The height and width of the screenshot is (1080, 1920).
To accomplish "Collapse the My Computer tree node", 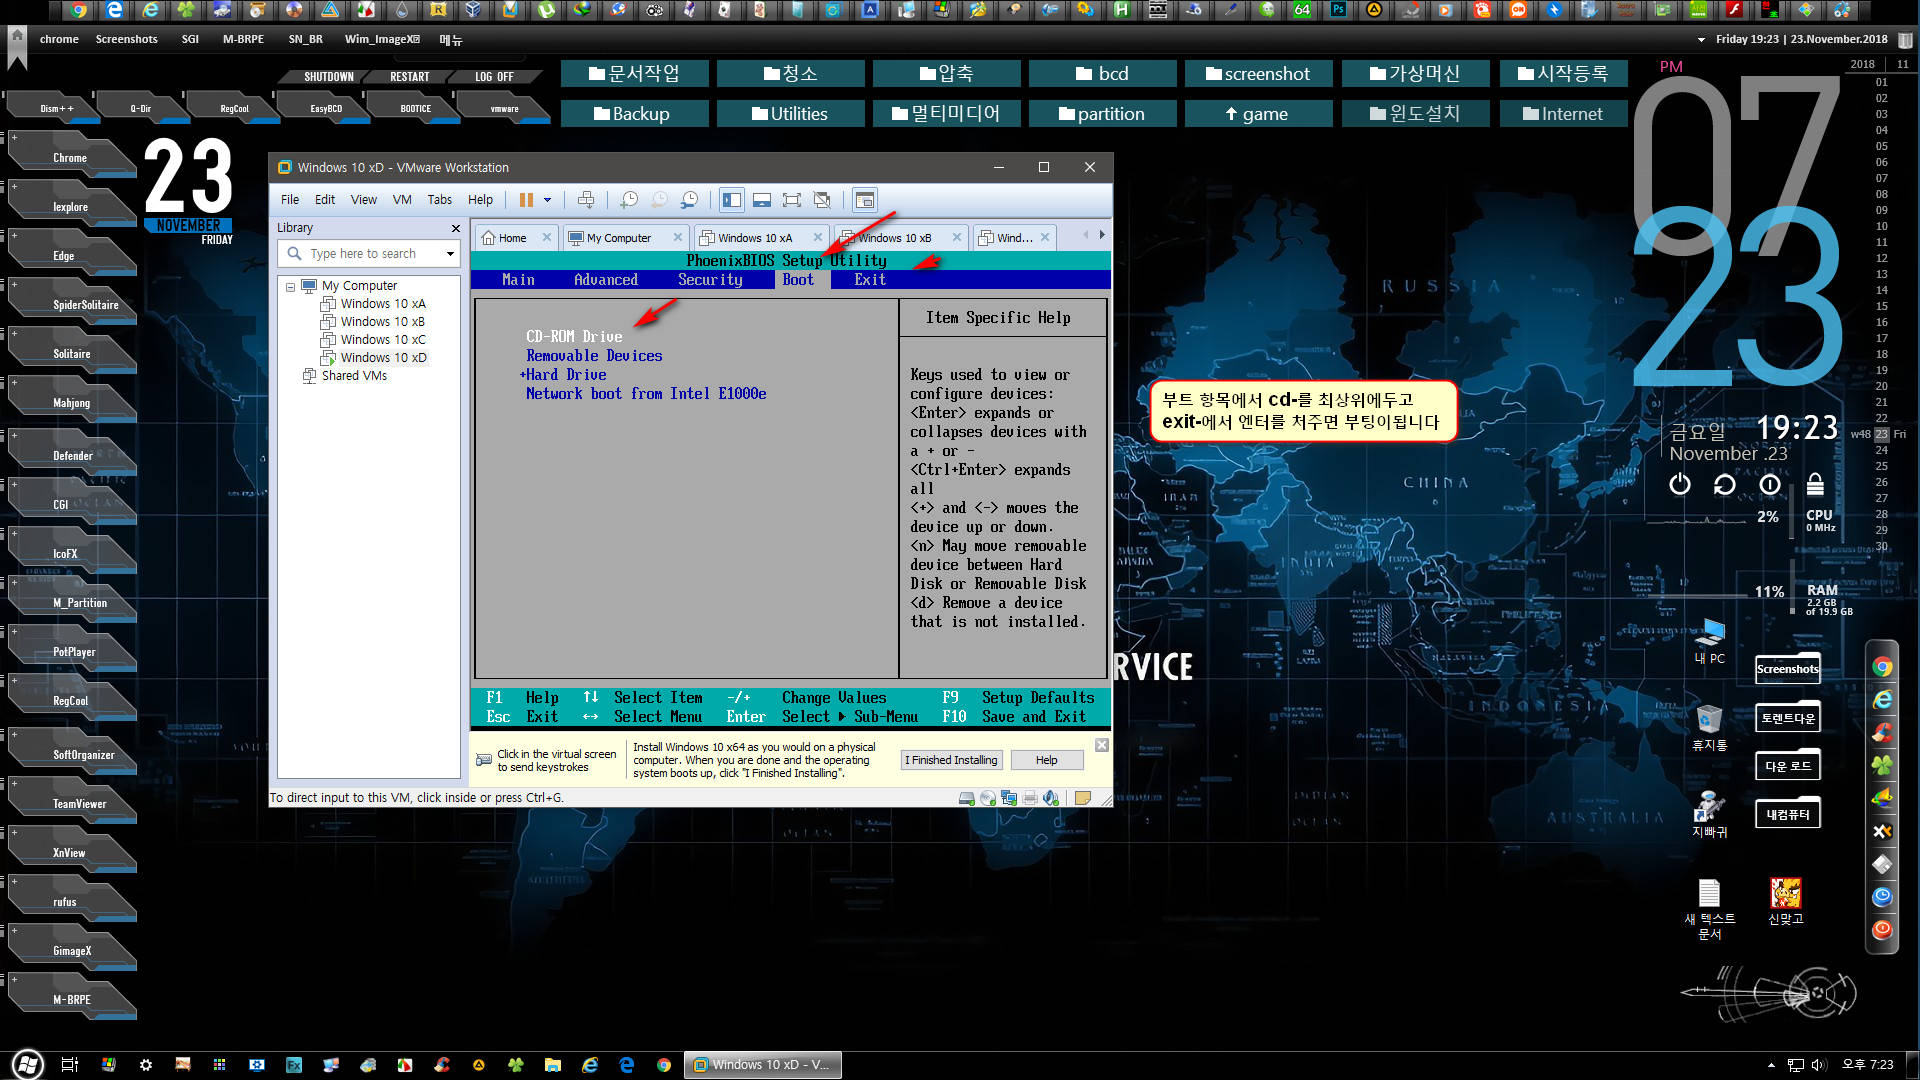I will tap(291, 287).
